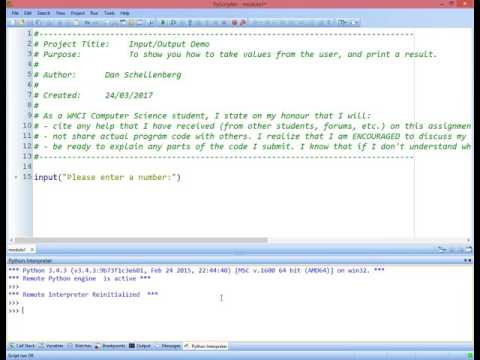Open the Tools menu
This screenshot has height=360, width=480.
point(109,13)
